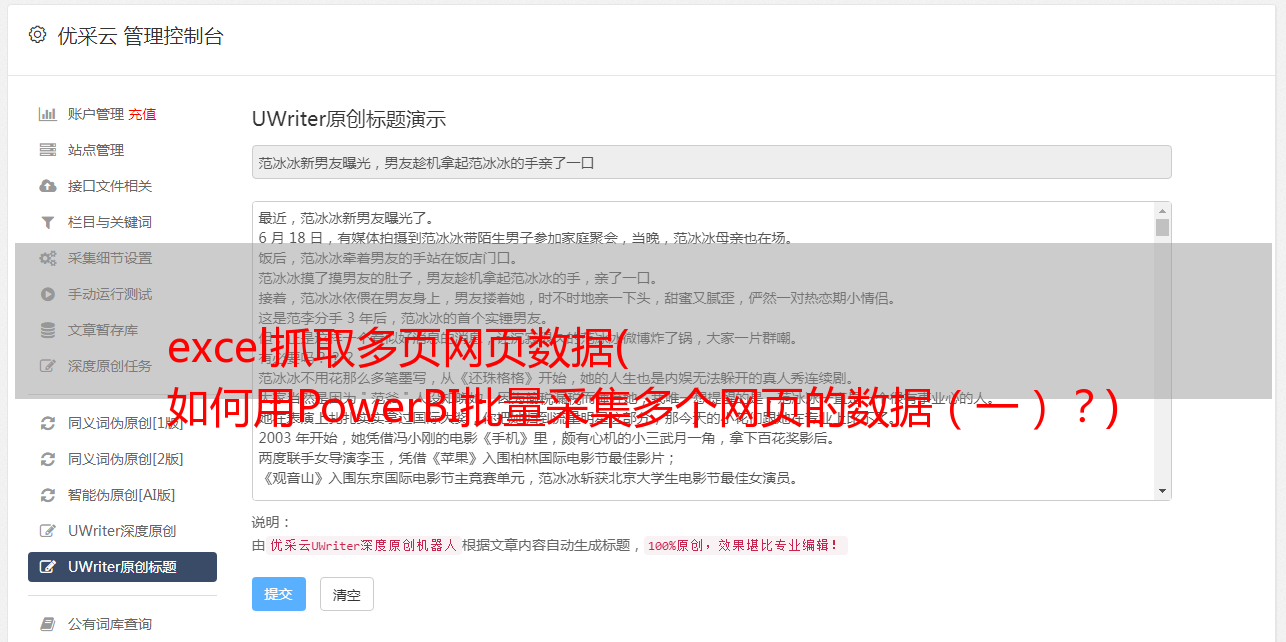The height and width of the screenshot is (642, 1286).
Task: Select the 站点管理 server icon
Action: (x=47, y=150)
